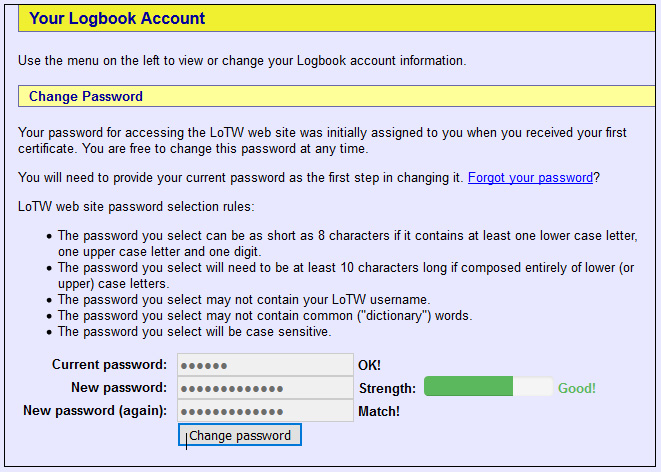Click the Strength: label

pos(387,388)
